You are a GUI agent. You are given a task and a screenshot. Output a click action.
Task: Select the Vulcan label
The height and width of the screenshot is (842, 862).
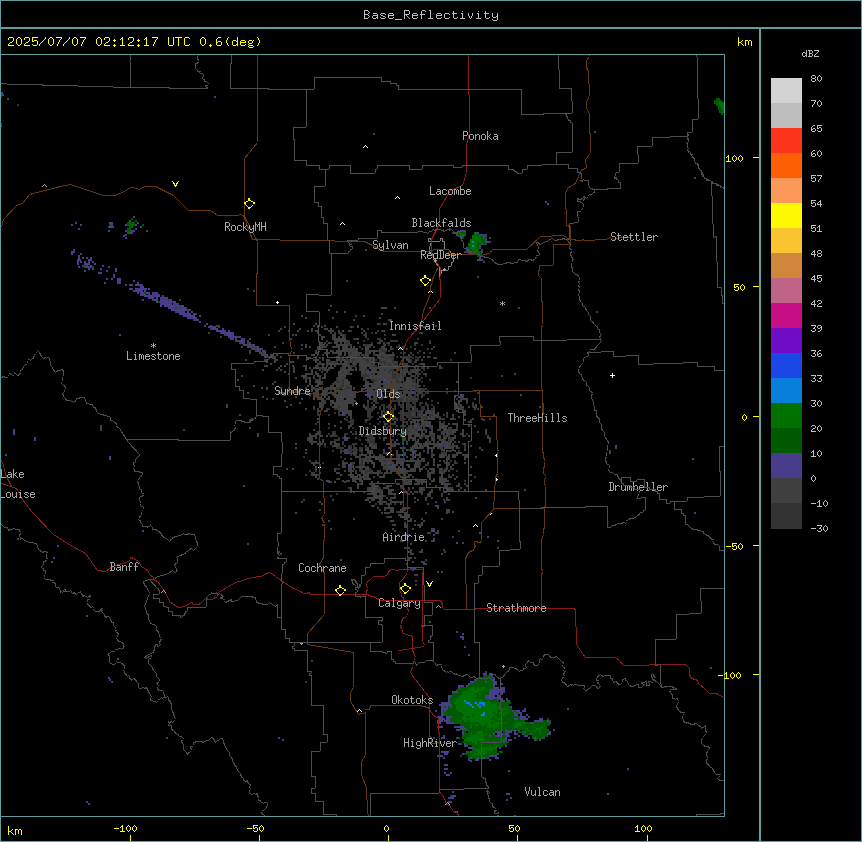click(543, 792)
